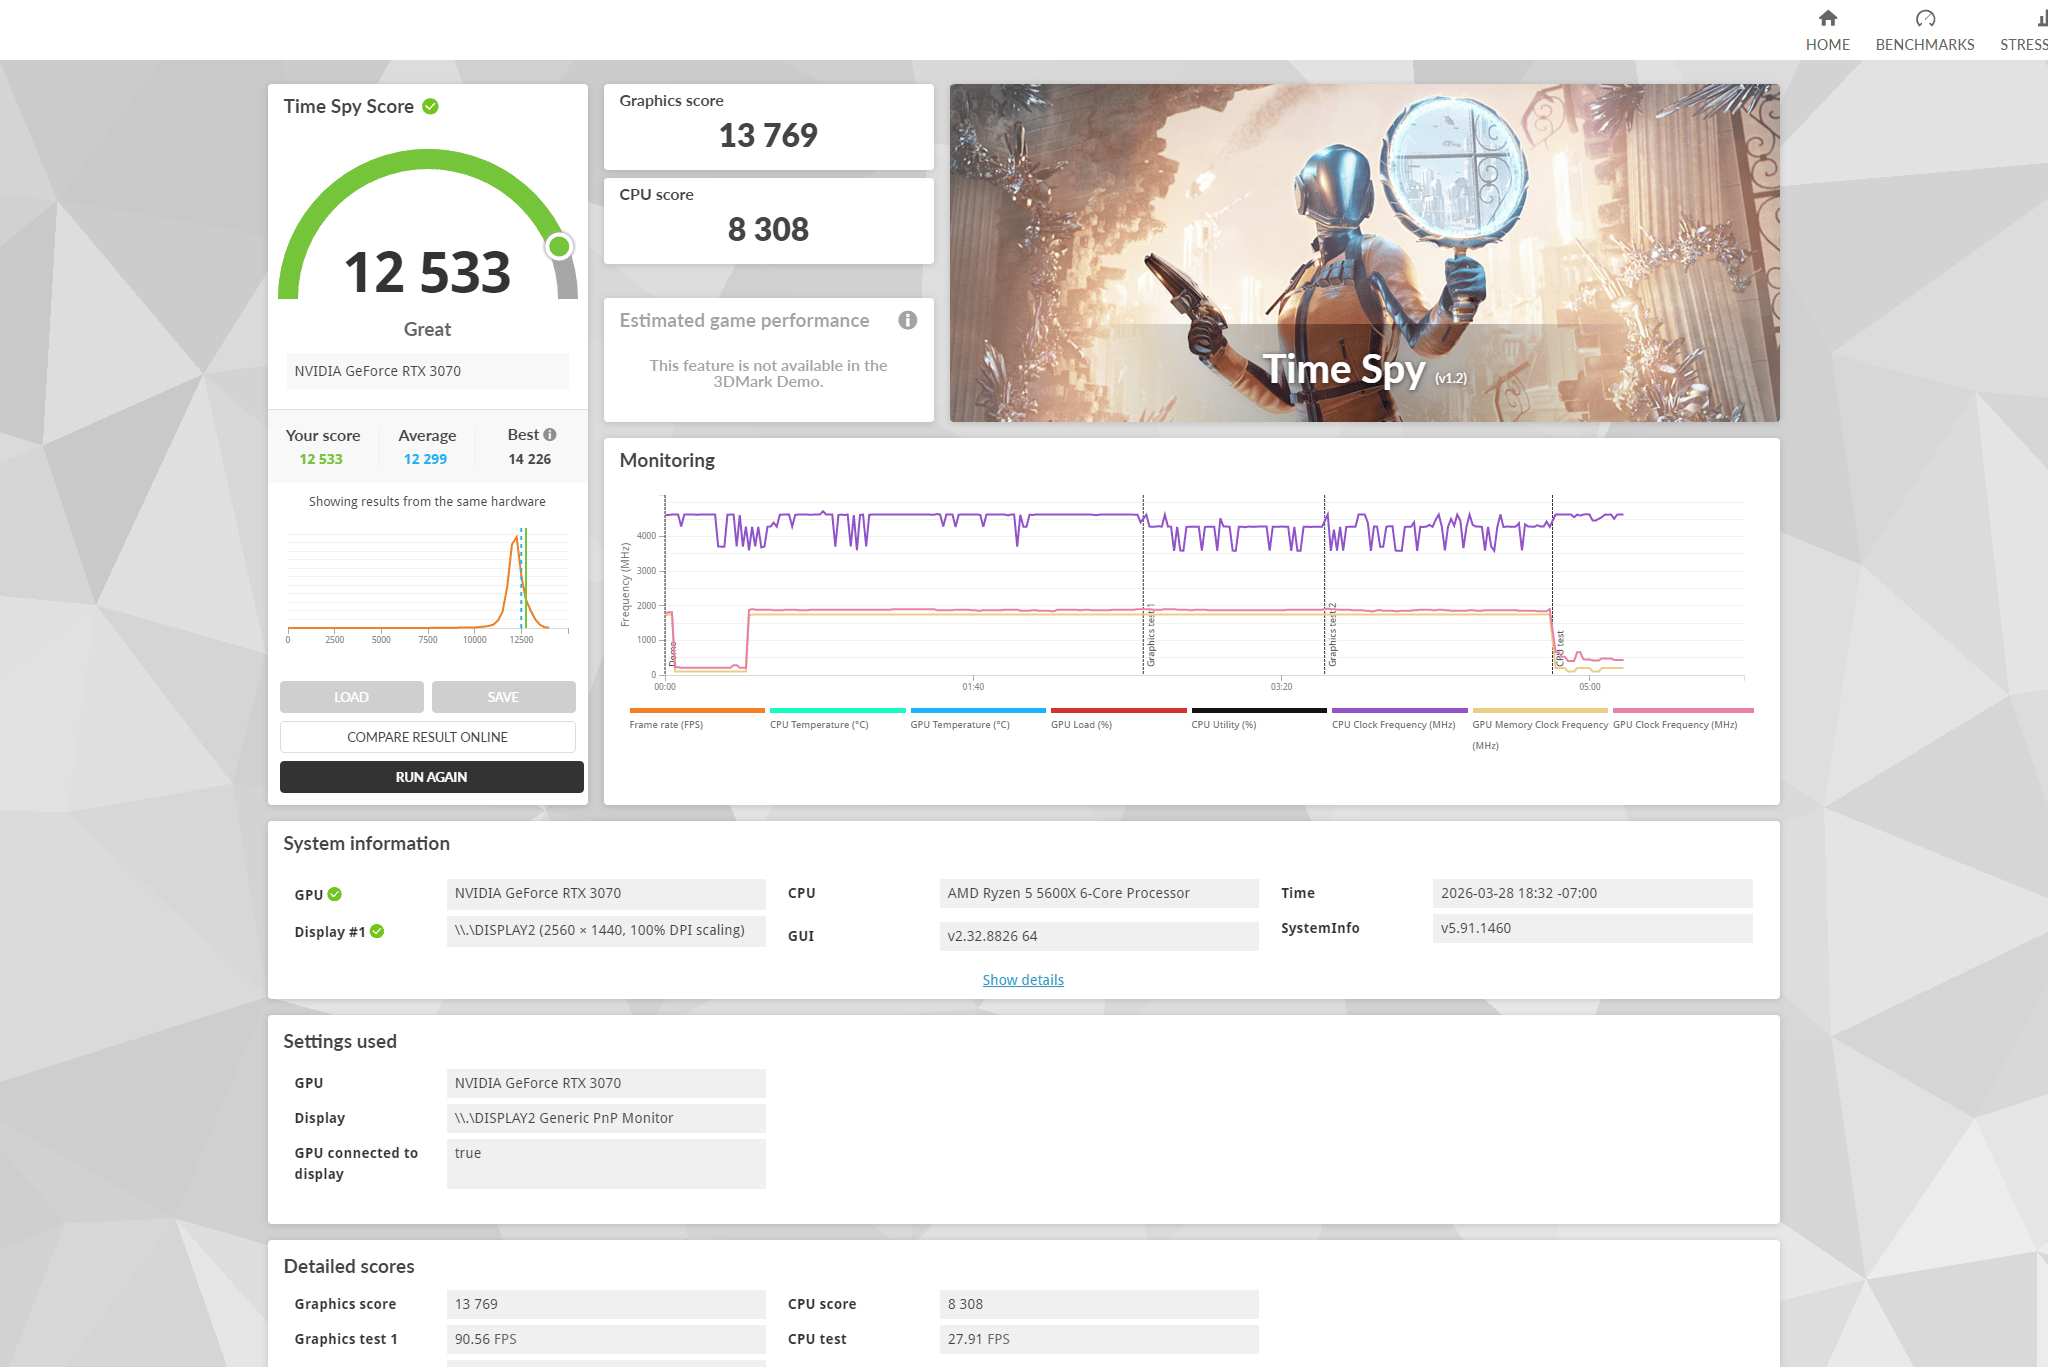Click the green check next to GPU label
This screenshot has height=1367, width=2048.
click(335, 894)
